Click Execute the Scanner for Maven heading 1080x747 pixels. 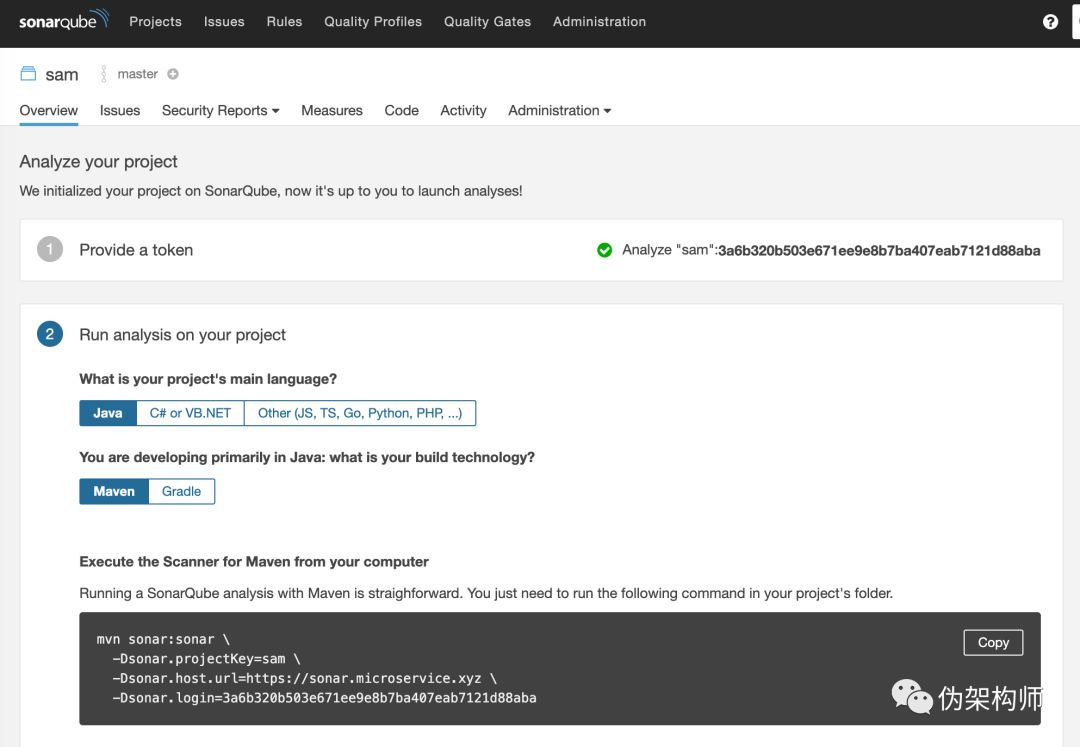tap(253, 562)
